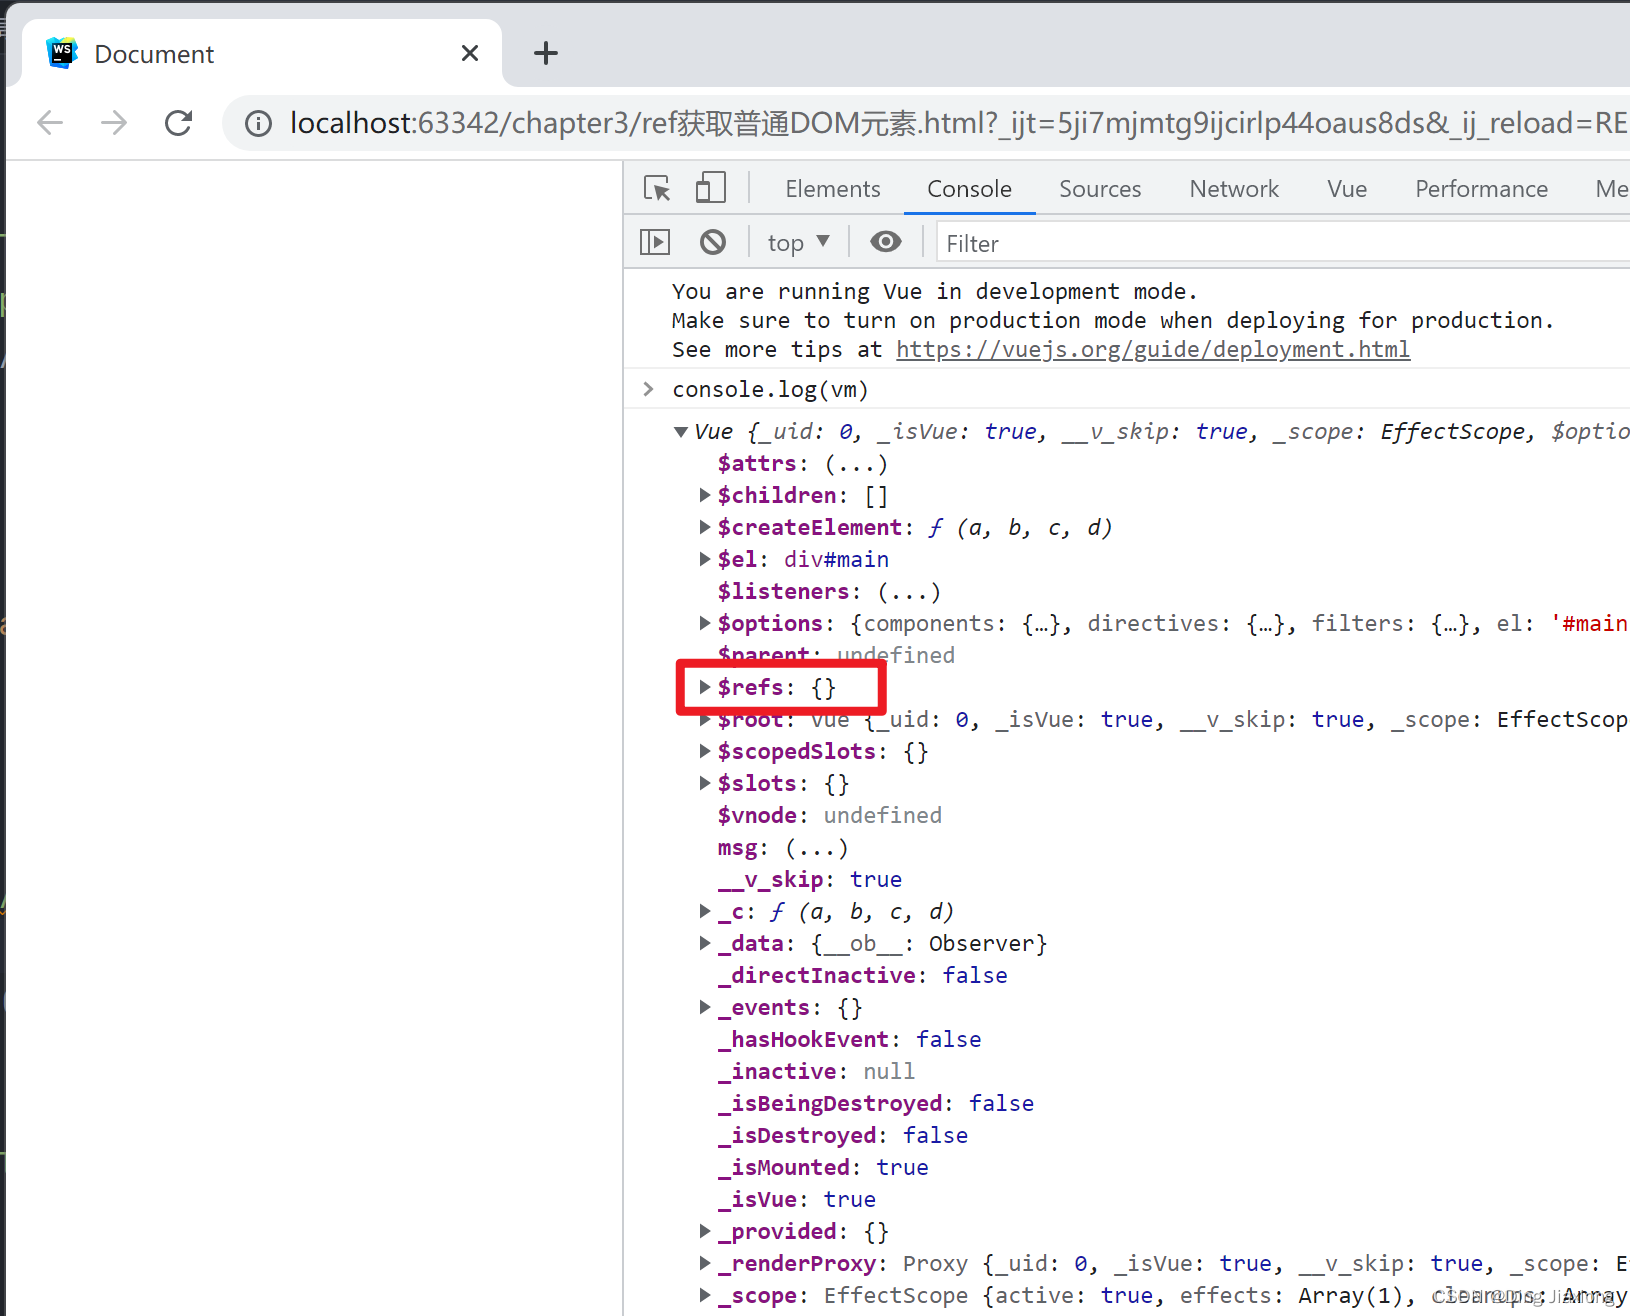Screen dimensions: 1630x1316
Task: Create a live expression with the eye icon
Action: pyautogui.click(x=886, y=241)
